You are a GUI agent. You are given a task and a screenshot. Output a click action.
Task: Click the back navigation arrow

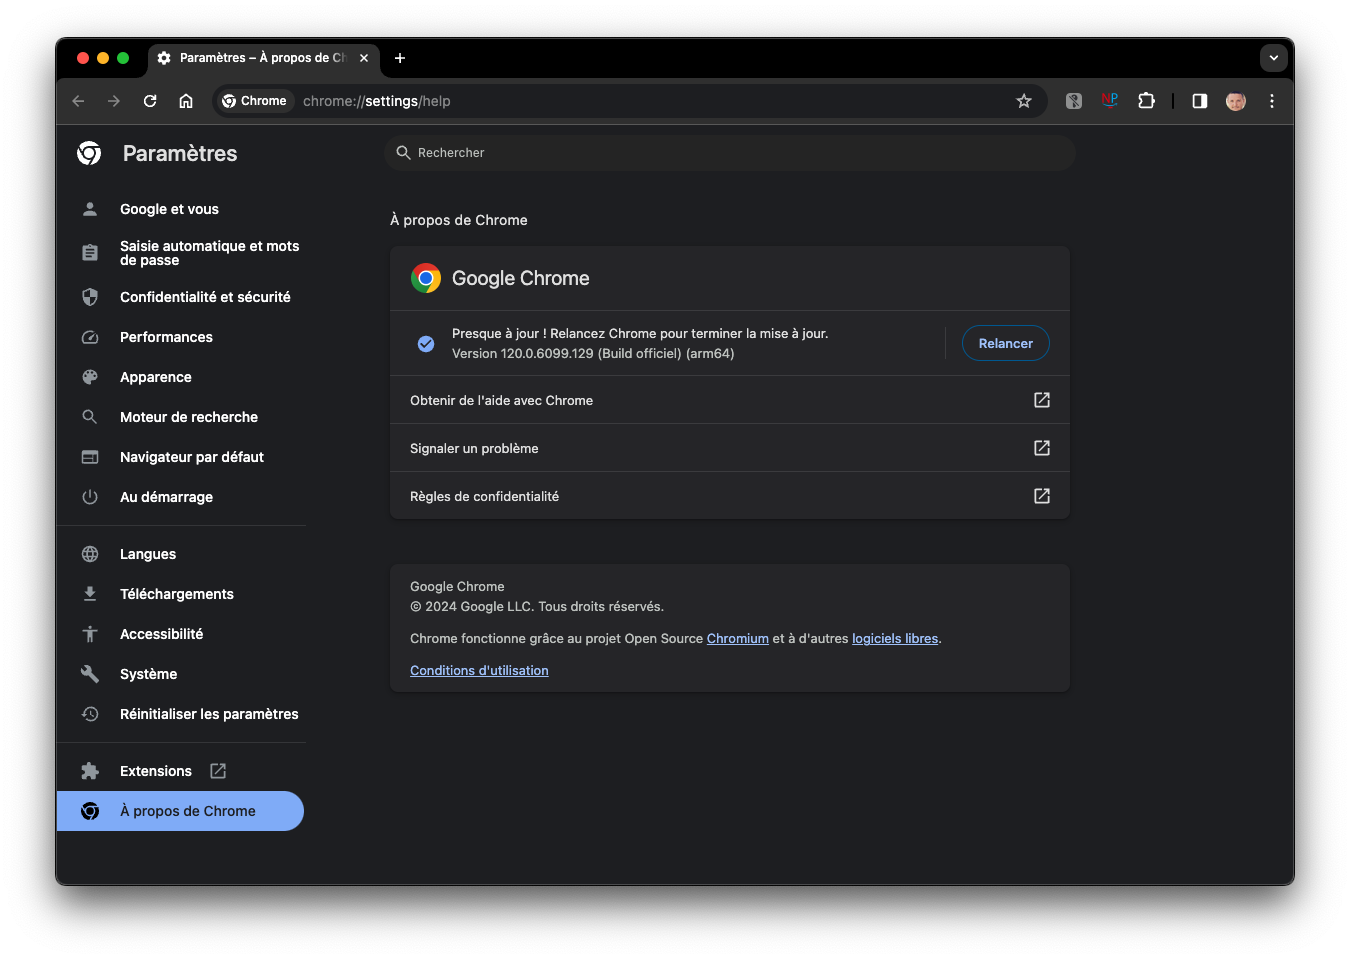(x=78, y=101)
